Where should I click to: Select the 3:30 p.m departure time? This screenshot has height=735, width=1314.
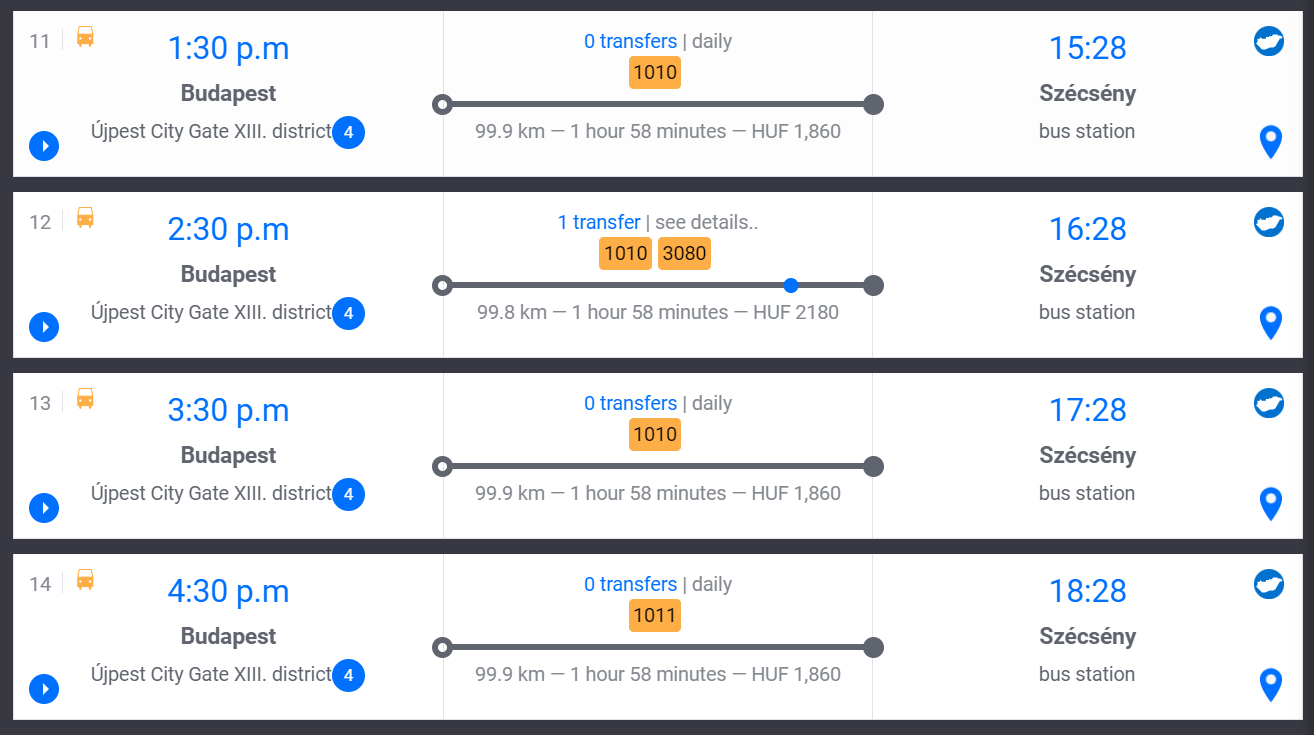228,411
